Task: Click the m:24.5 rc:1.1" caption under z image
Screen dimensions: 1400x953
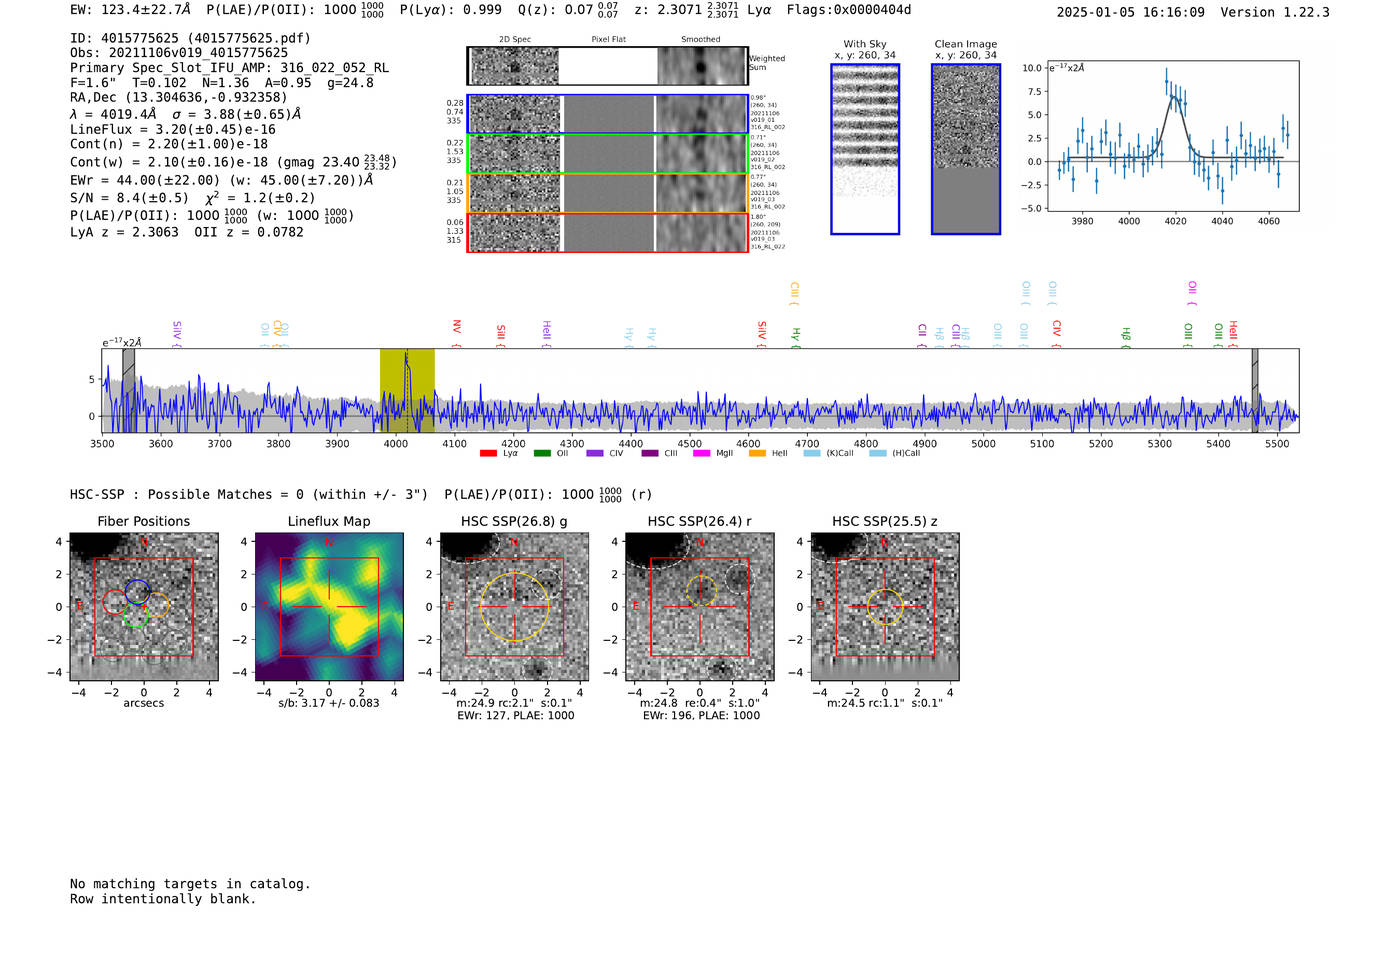Action: [885, 703]
